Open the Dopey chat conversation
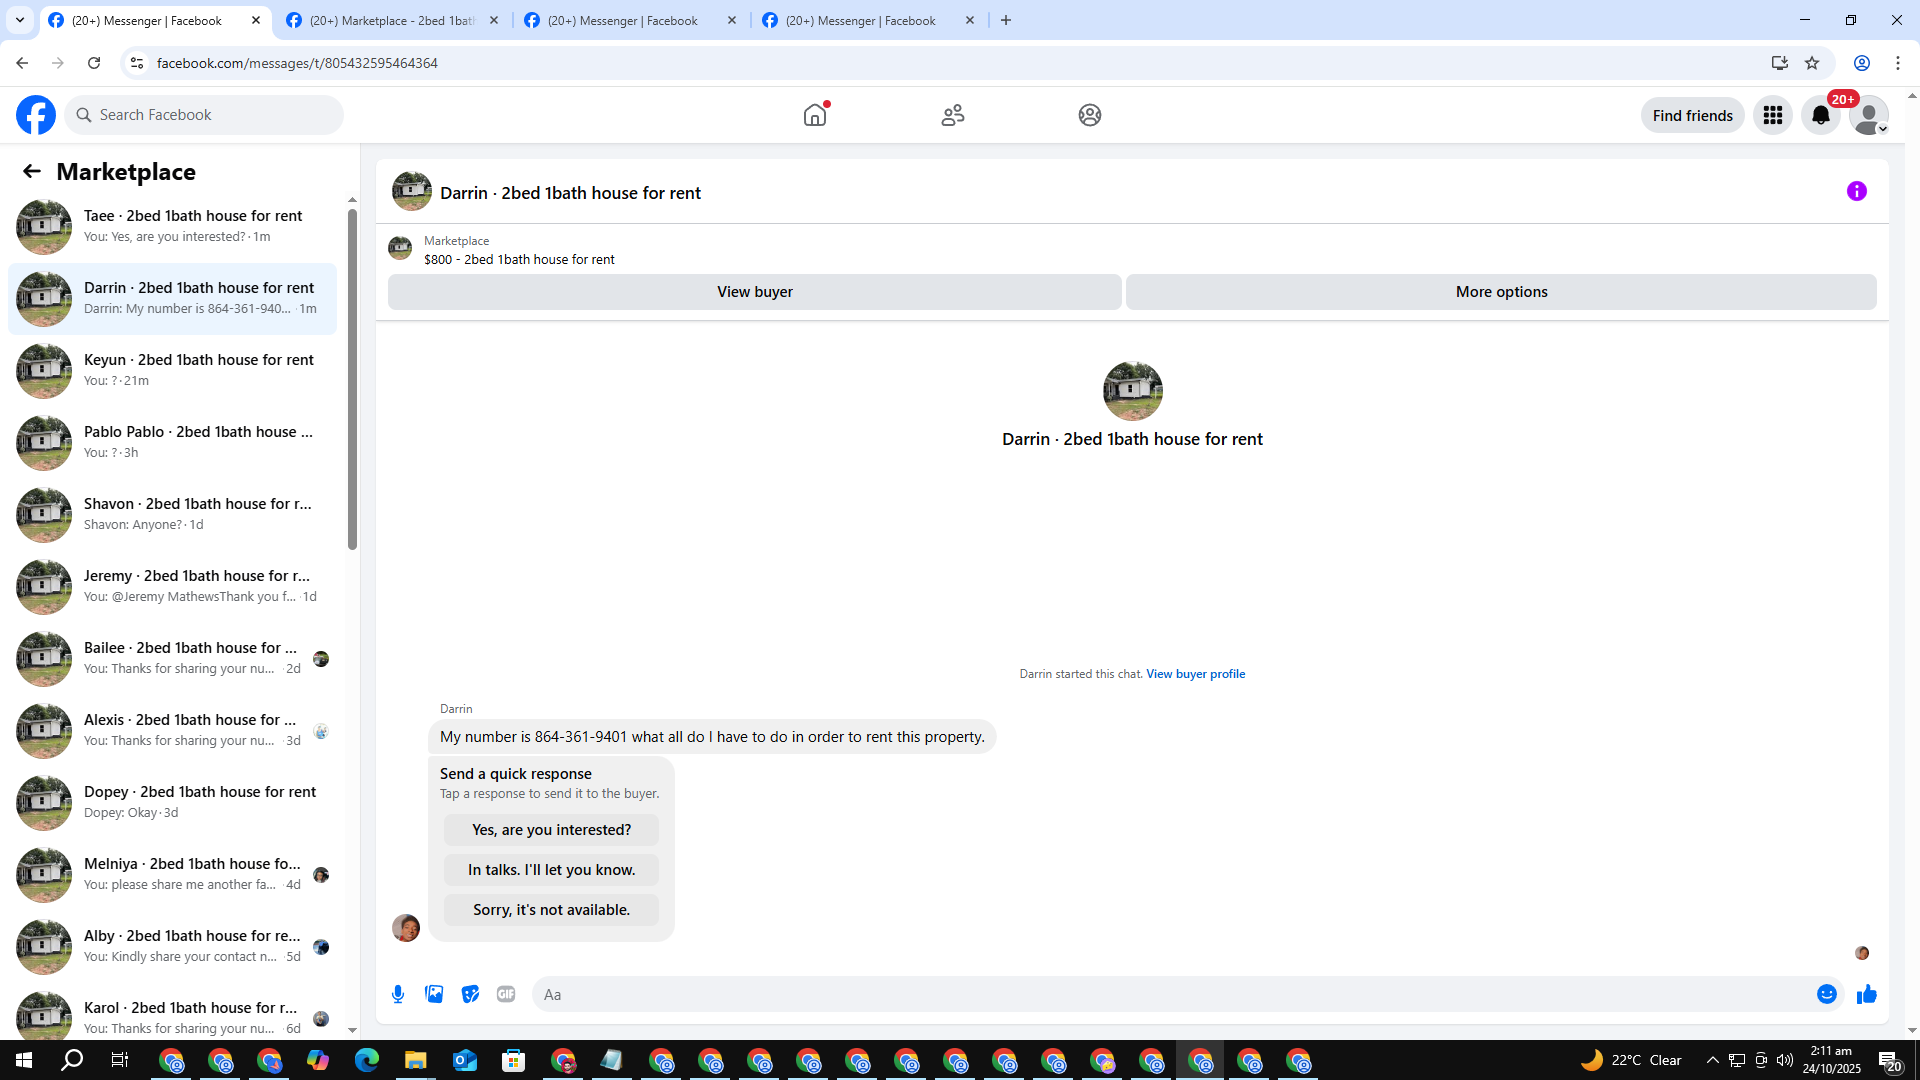The width and height of the screenshot is (1920, 1080). [x=172, y=802]
